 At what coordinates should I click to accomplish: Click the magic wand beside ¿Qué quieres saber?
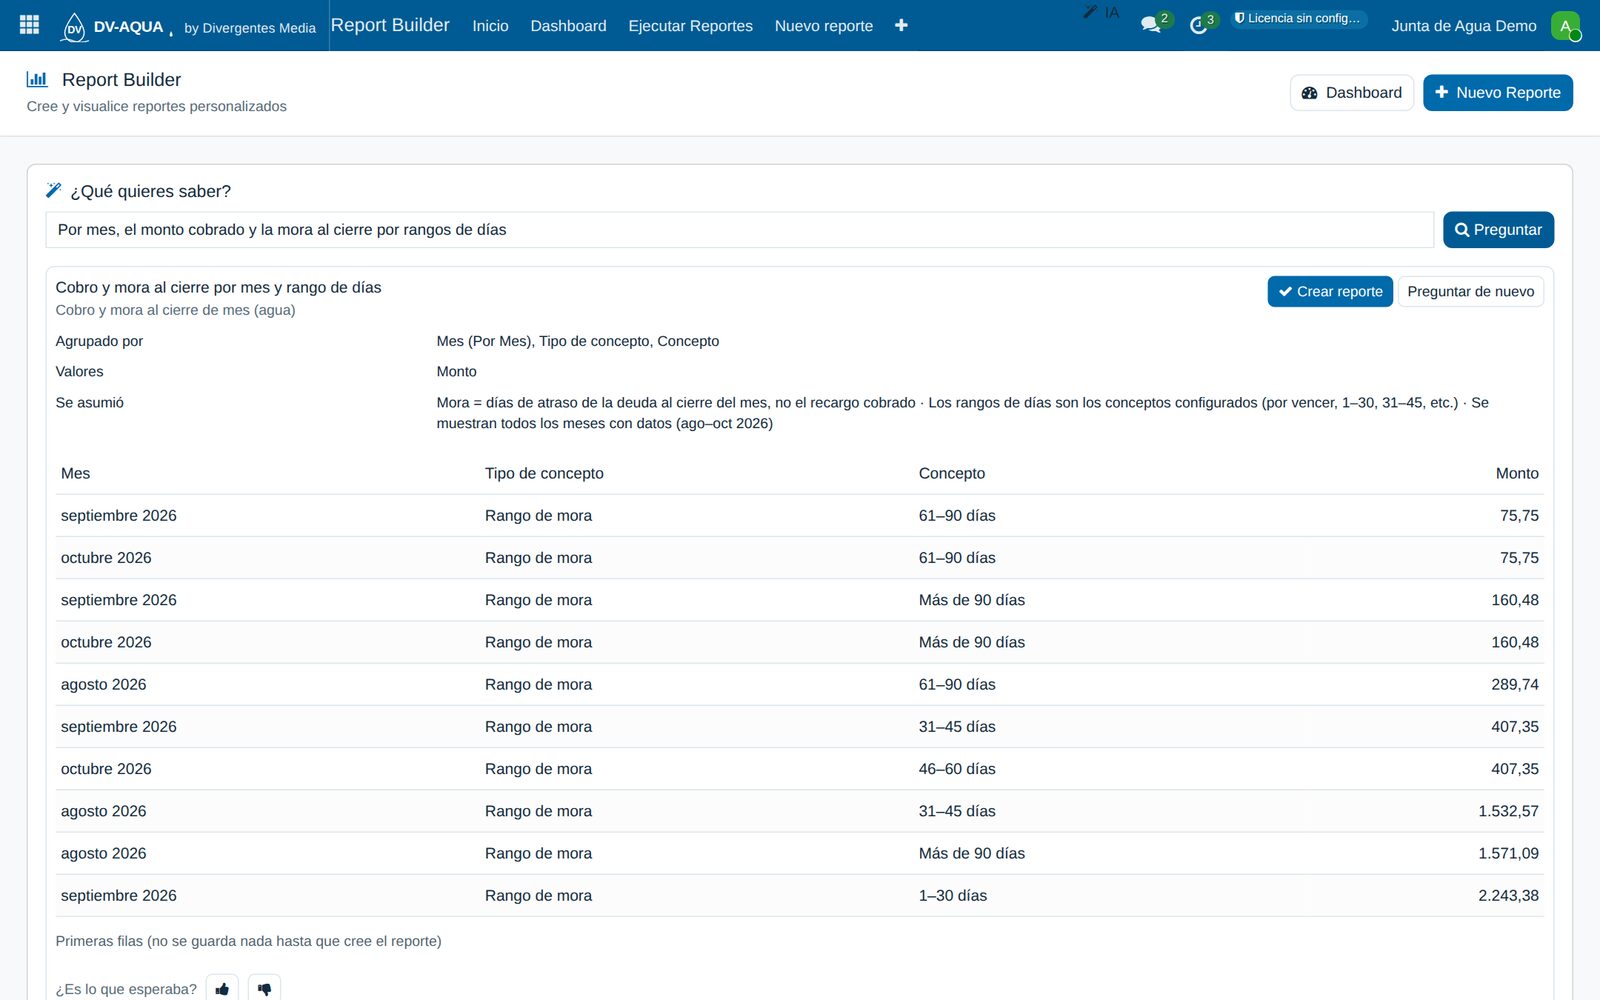tap(54, 190)
